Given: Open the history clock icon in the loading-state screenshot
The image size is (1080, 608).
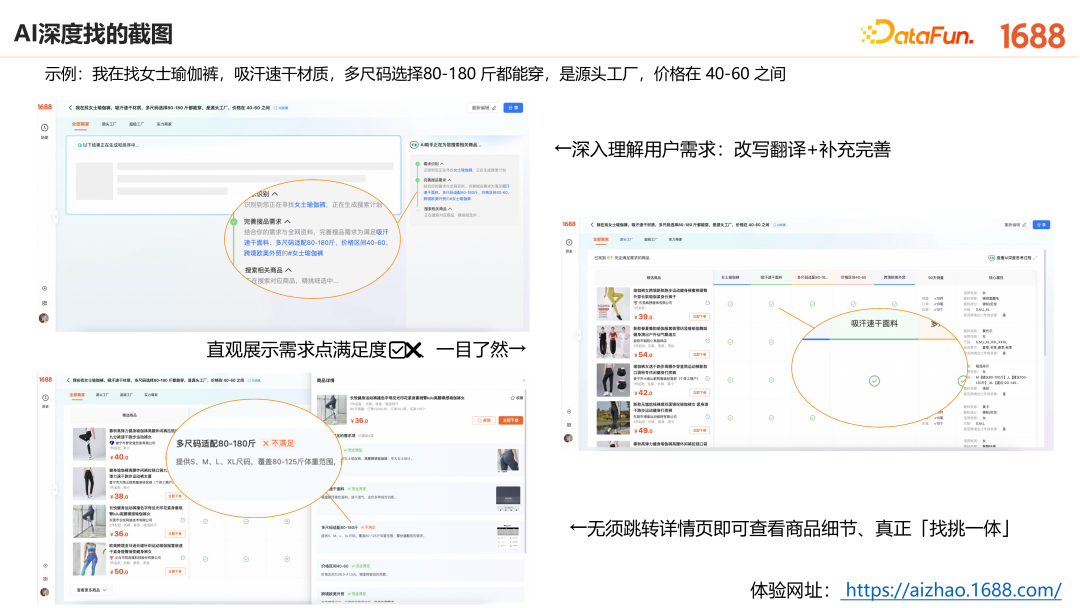Looking at the screenshot, I should pyautogui.click(x=44, y=127).
